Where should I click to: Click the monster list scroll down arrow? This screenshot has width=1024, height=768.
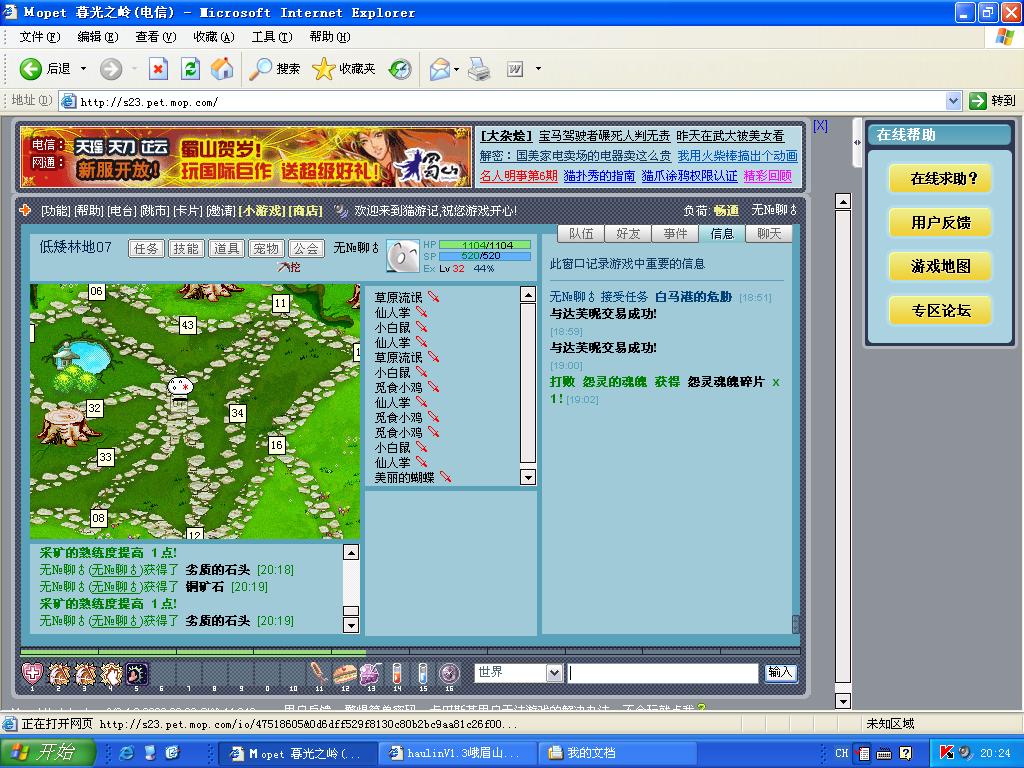pyautogui.click(x=528, y=477)
